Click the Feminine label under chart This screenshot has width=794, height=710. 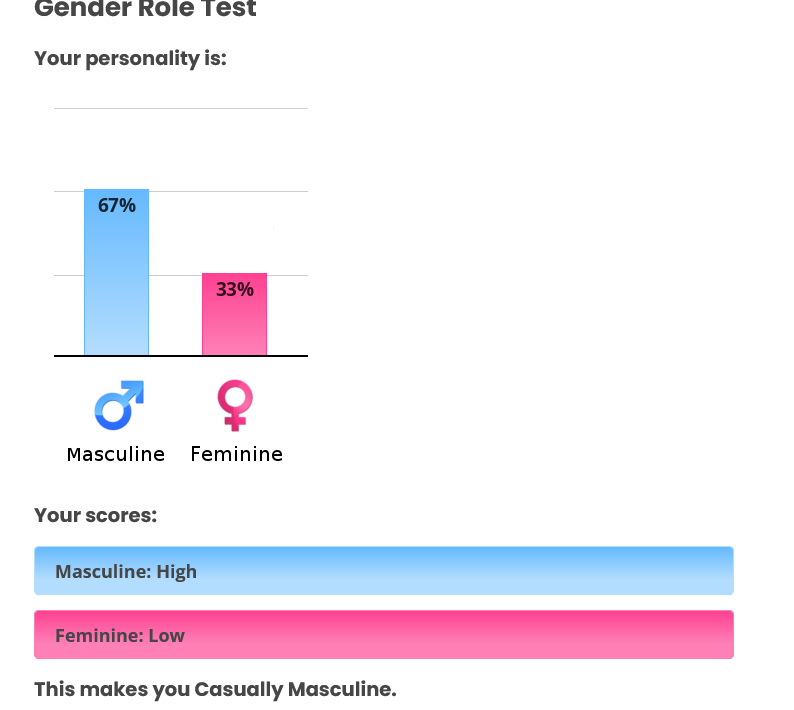(236, 454)
